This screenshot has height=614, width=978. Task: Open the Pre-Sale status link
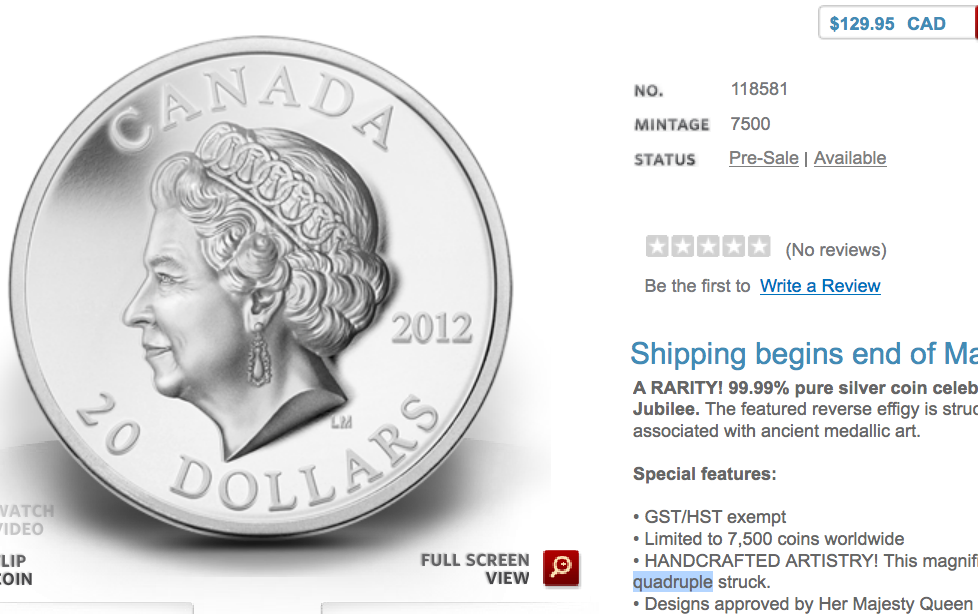tap(763, 158)
